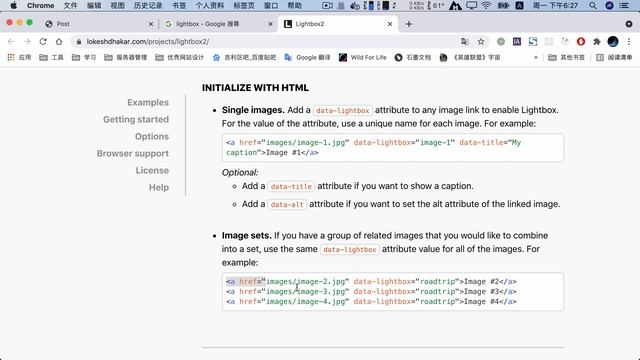Jump to the Examples section
This screenshot has height=360, width=640.
(x=148, y=102)
